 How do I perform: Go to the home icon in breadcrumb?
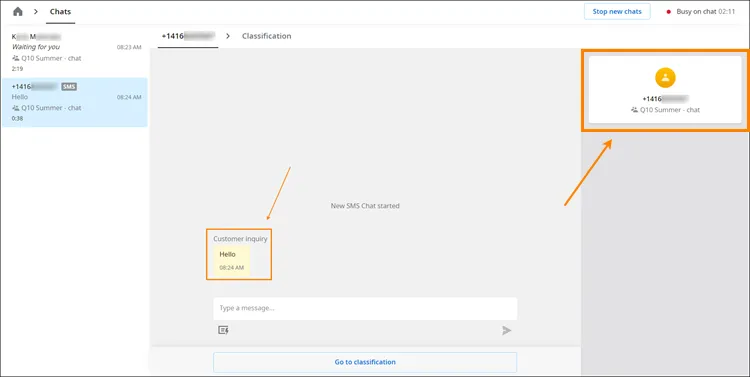click(18, 11)
